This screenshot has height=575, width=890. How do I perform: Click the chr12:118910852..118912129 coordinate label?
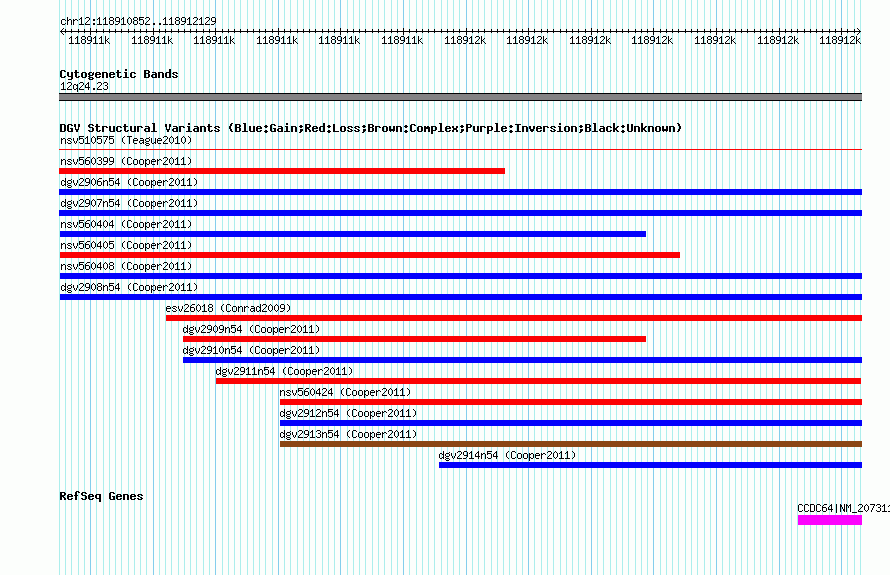point(138,21)
